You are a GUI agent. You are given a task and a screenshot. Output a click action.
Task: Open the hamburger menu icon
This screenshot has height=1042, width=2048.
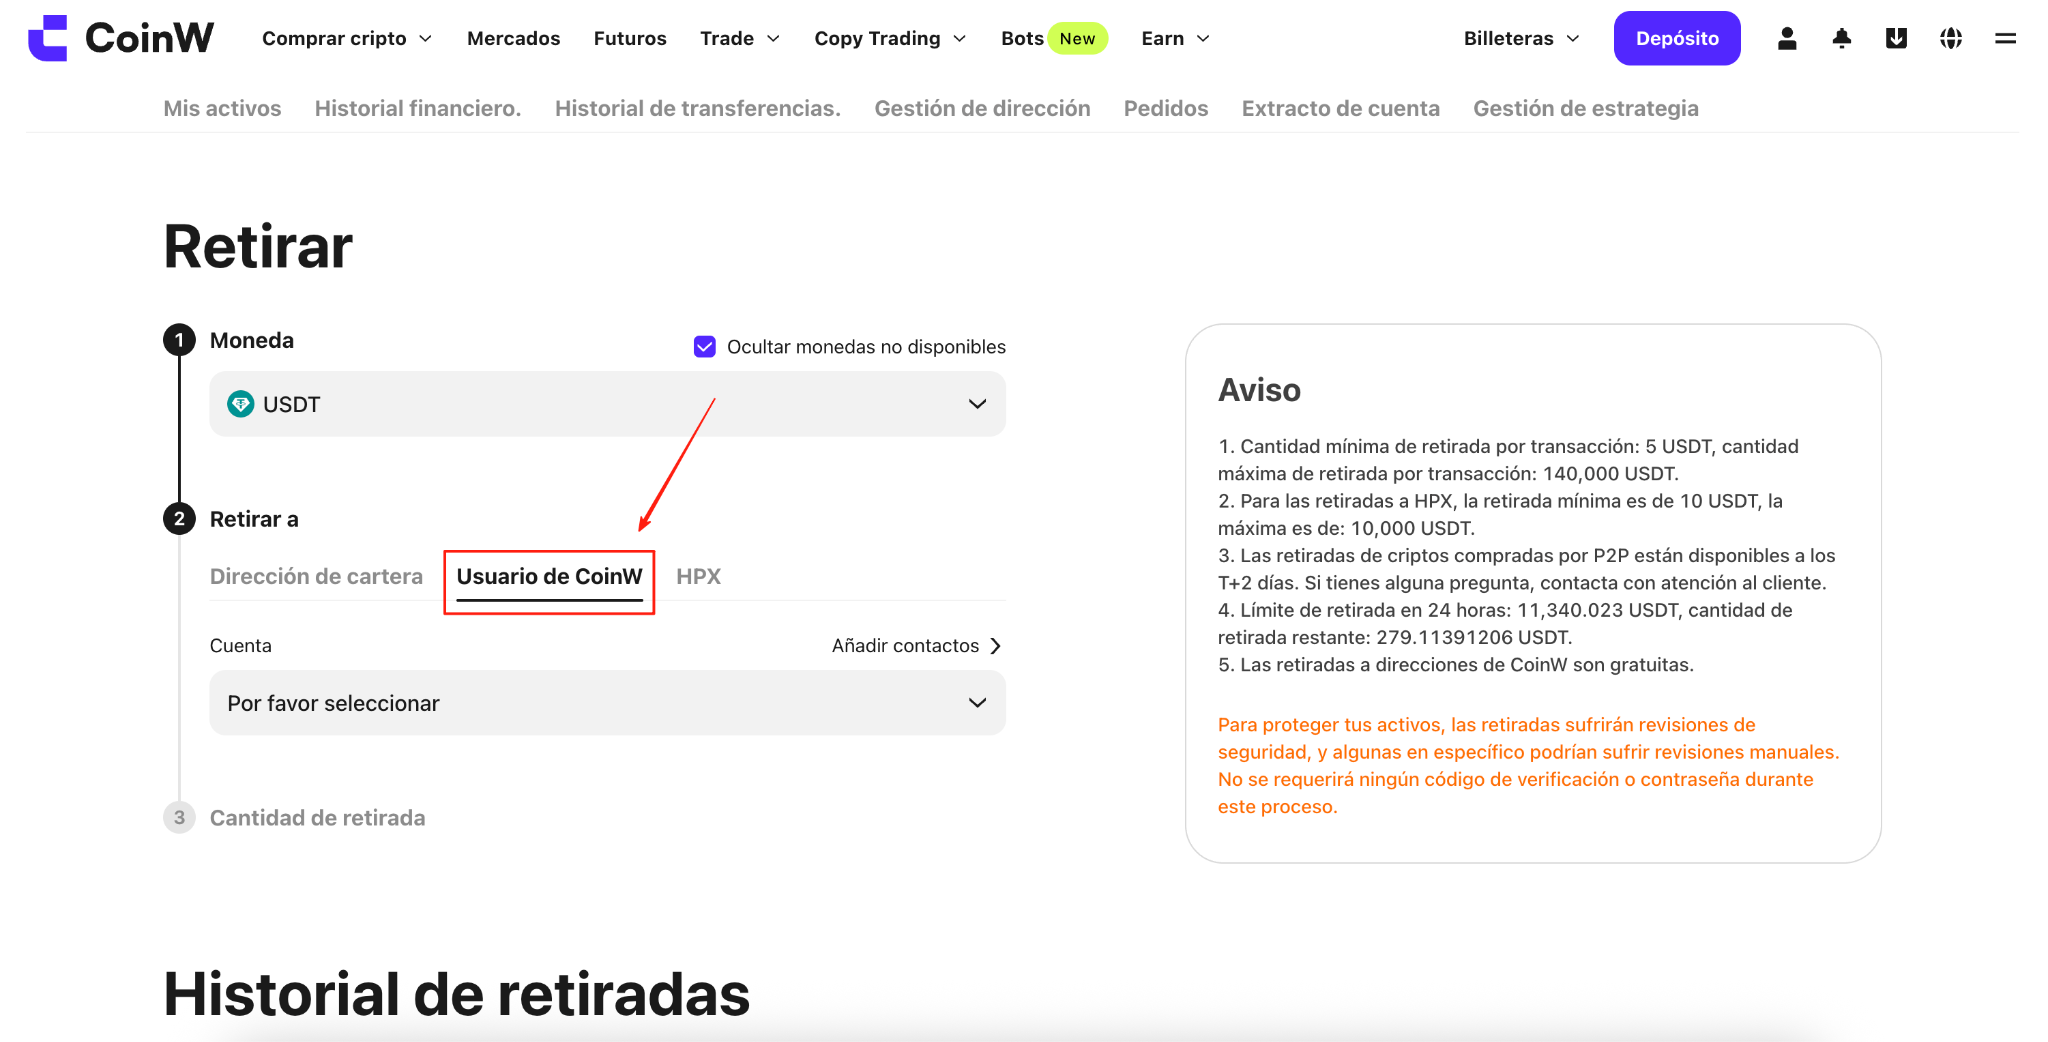tap(2005, 38)
